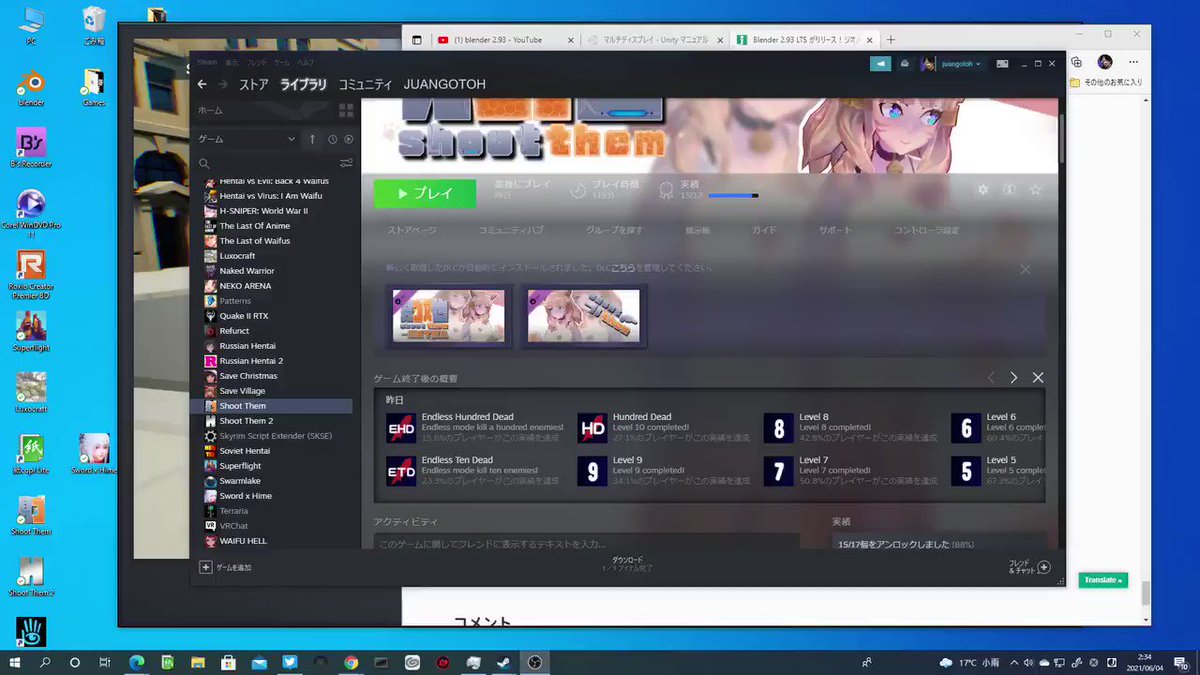This screenshot has width=1200, height=675.
Task: Switch to Big Picture mode icon
Action: click(x=1000, y=63)
